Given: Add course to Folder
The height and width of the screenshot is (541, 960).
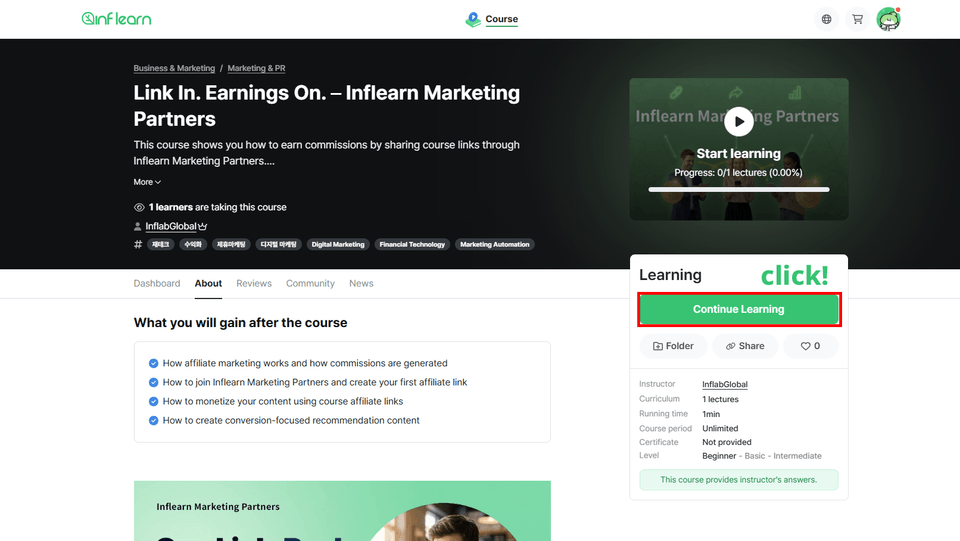Looking at the screenshot, I should [673, 346].
